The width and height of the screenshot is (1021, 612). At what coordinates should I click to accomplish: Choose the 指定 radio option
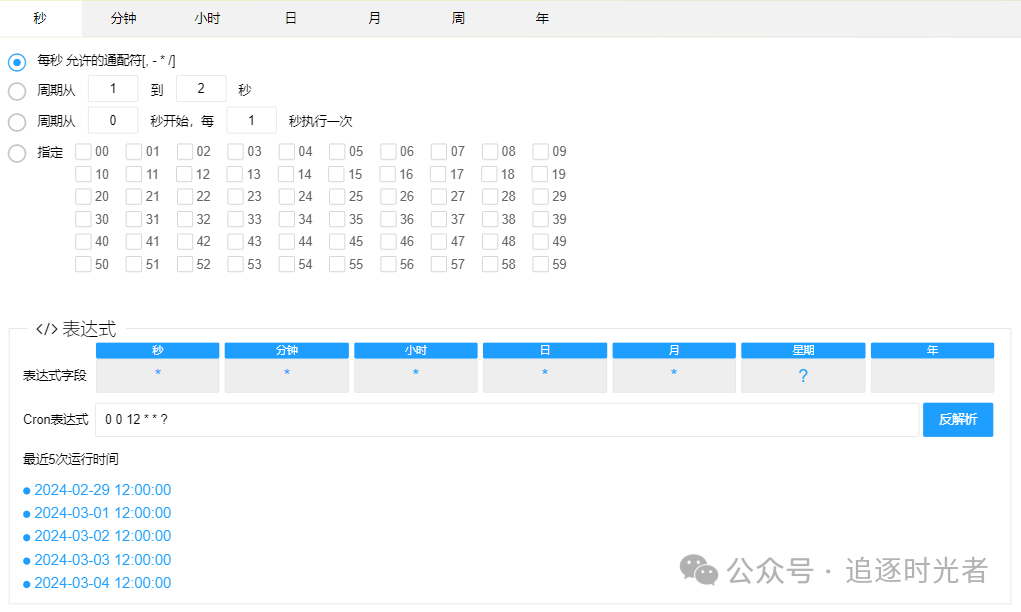click(x=16, y=153)
